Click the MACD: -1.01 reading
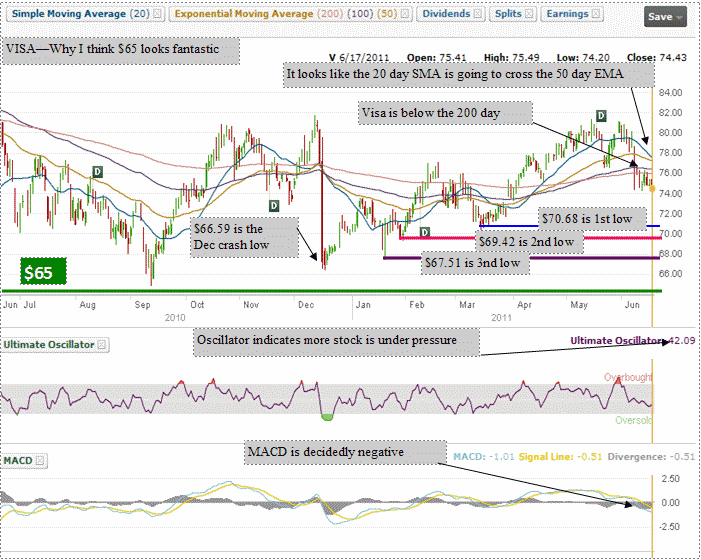Screen dimensions: 701x560 (483, 457)
